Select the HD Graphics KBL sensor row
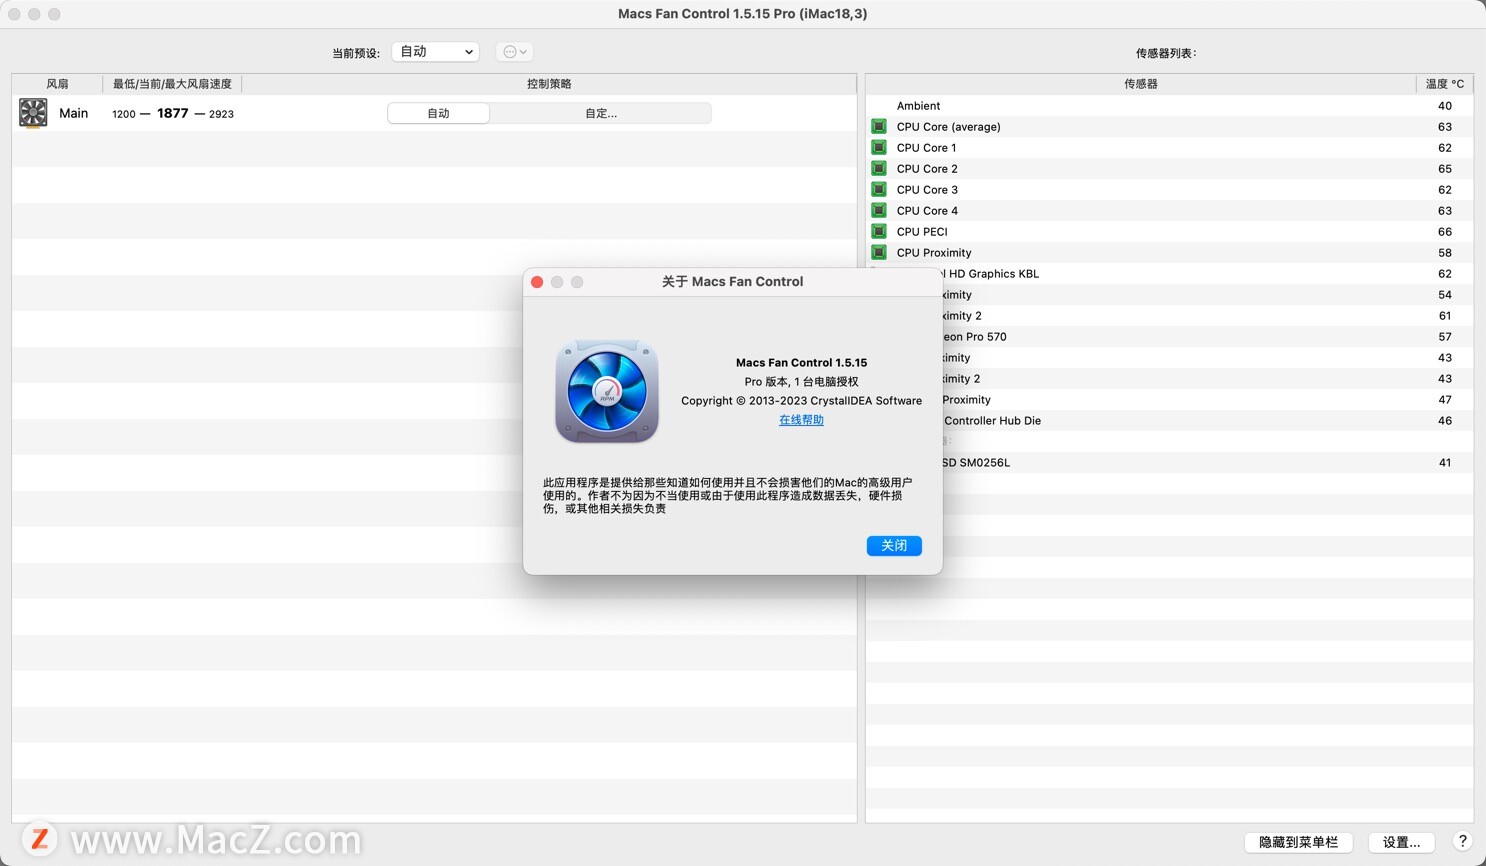1486x866 pixels. pyautogui.click(x=1169, y=274)
